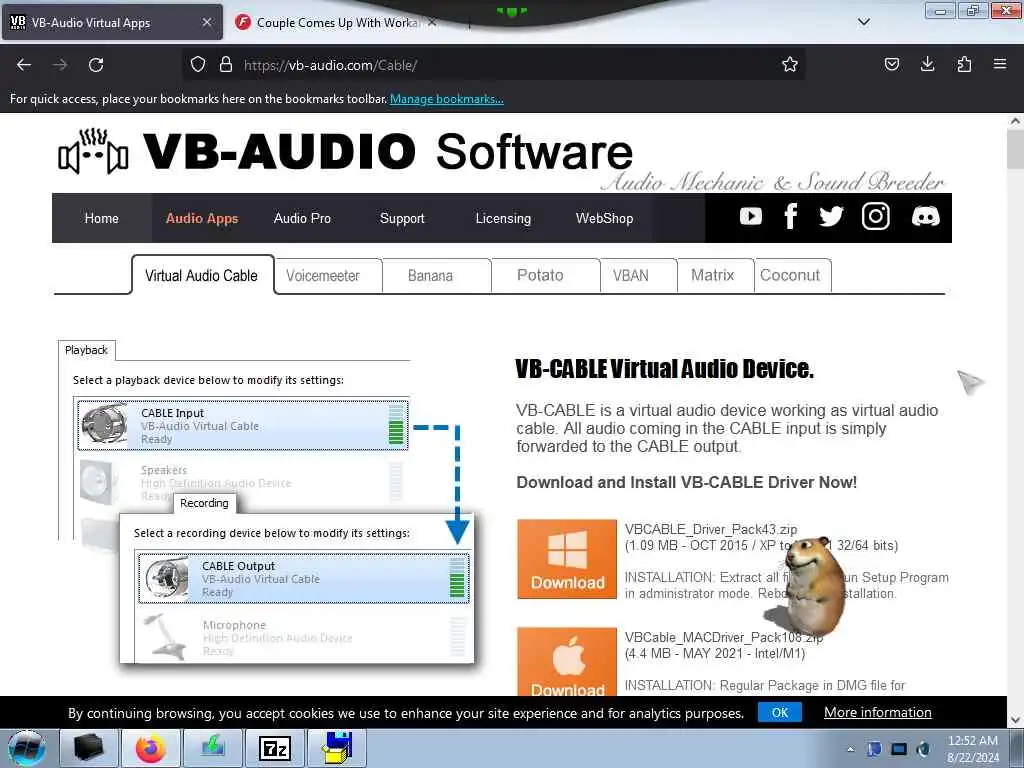Open the More information cookie link
The width and height of the screenshot is (1024, 768).
tap(878, 712)
